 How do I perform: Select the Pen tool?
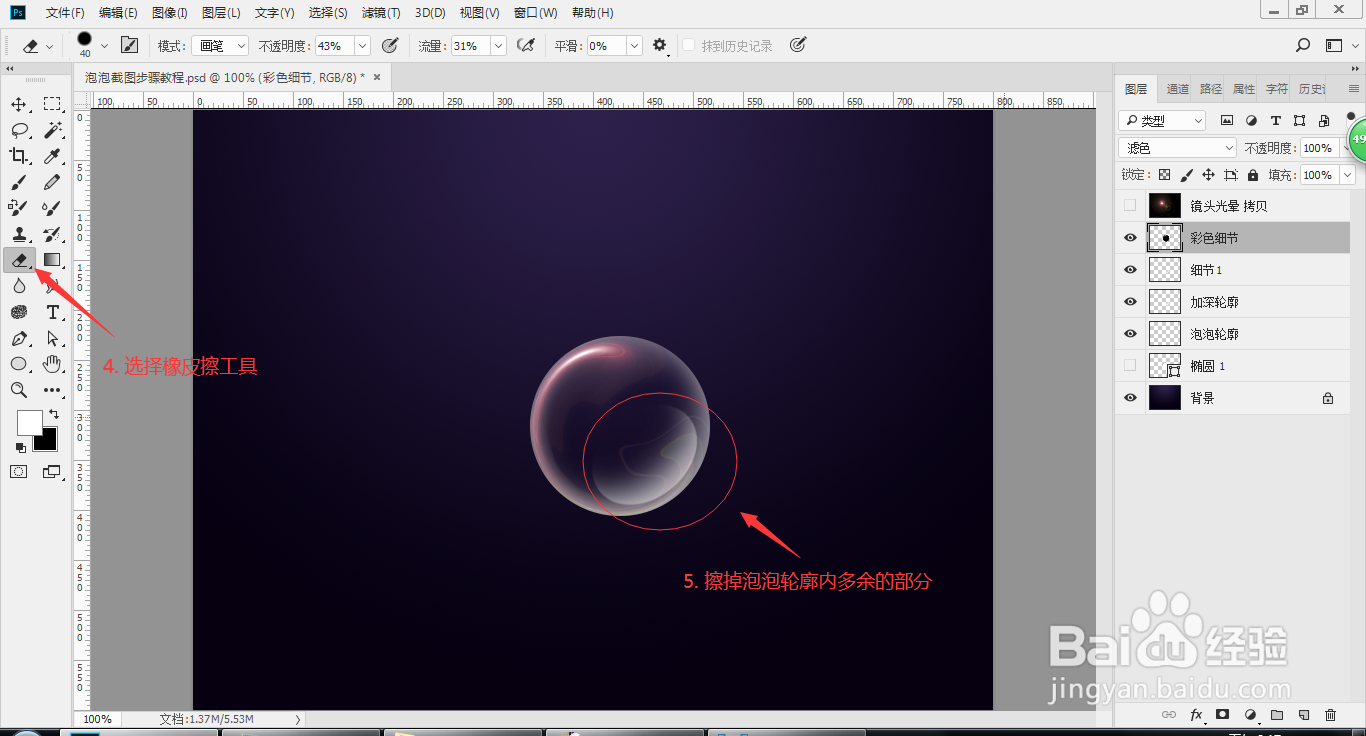(19, 338)
